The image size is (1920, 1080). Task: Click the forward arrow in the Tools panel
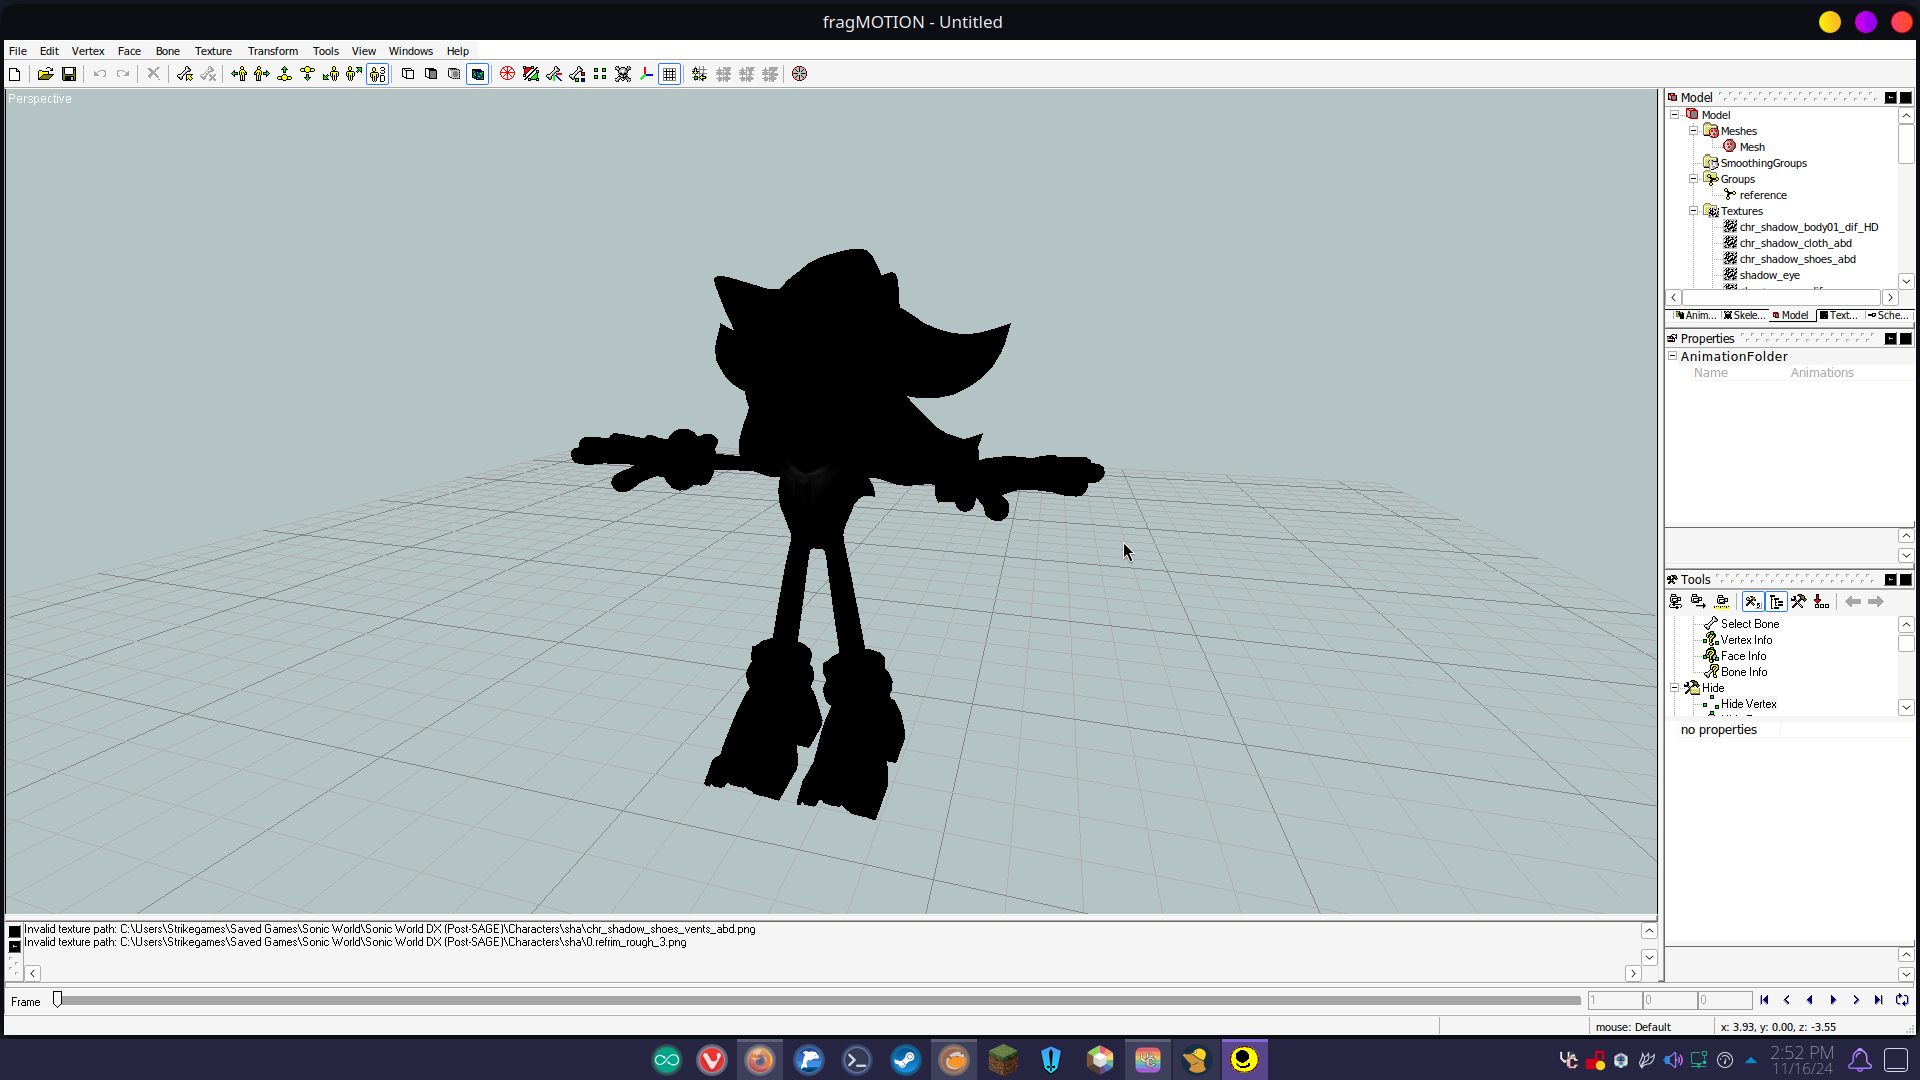click(1876, 601)
